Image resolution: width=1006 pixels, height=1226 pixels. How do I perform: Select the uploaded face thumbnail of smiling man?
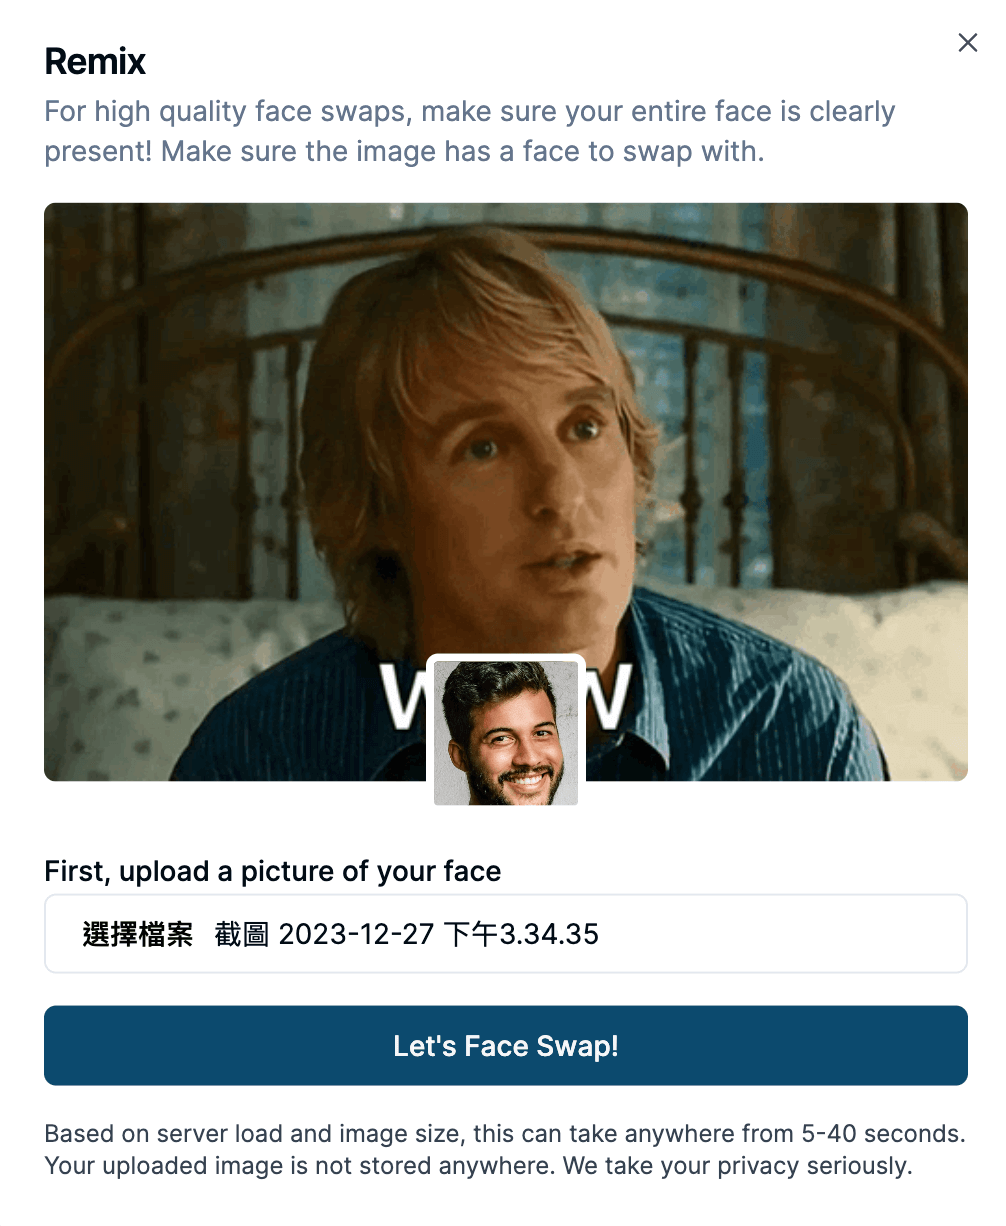[506, 732]
